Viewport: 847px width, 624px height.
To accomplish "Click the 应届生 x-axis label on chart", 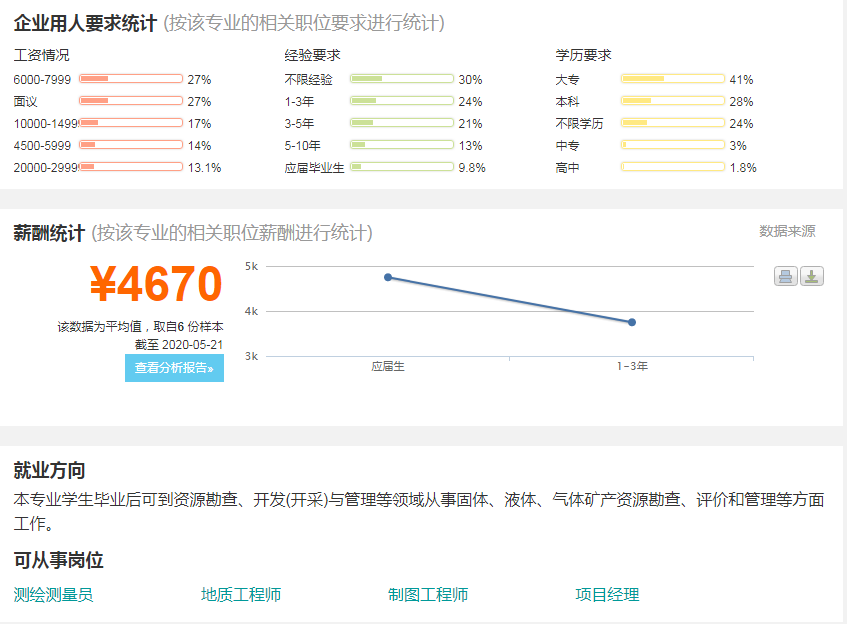I will 388,366.
